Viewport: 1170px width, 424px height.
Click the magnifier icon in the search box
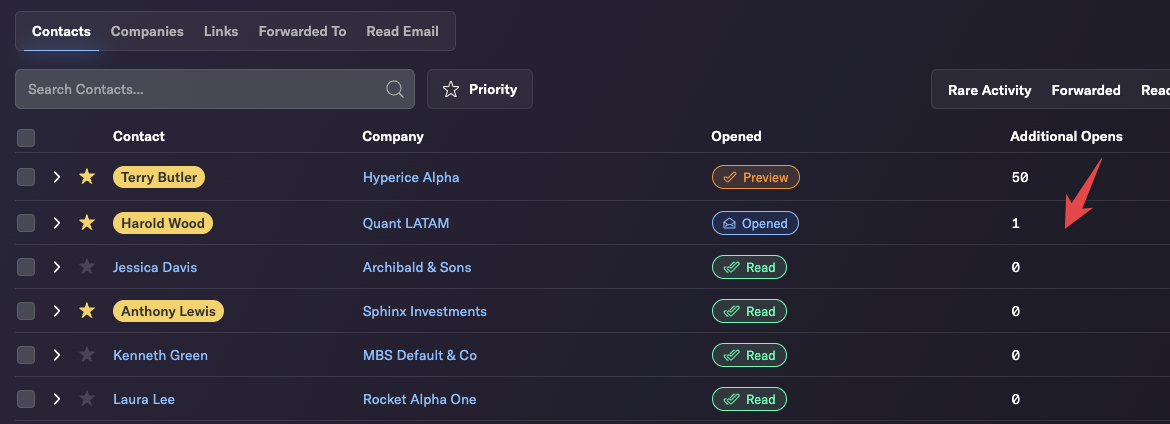395,90
